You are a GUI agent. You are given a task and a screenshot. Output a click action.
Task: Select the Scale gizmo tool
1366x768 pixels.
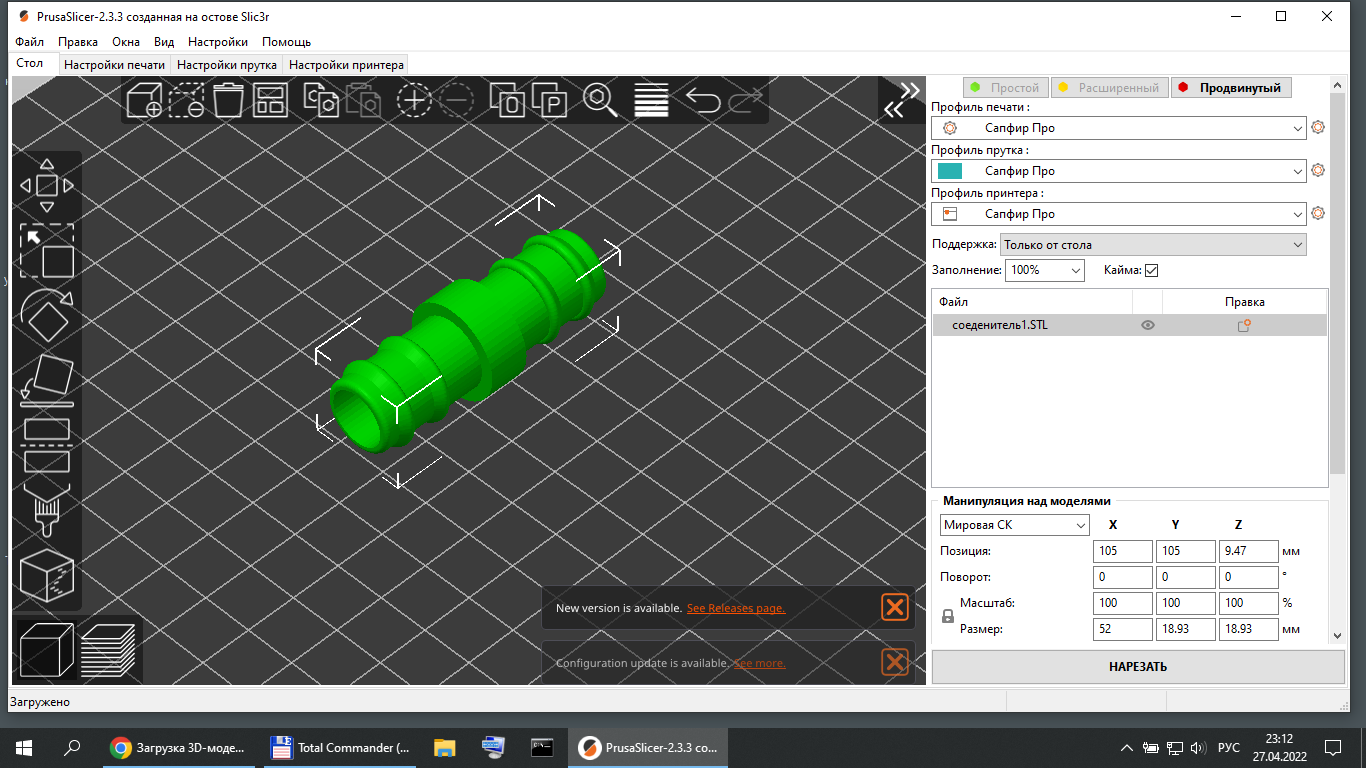tap(47, 250)
